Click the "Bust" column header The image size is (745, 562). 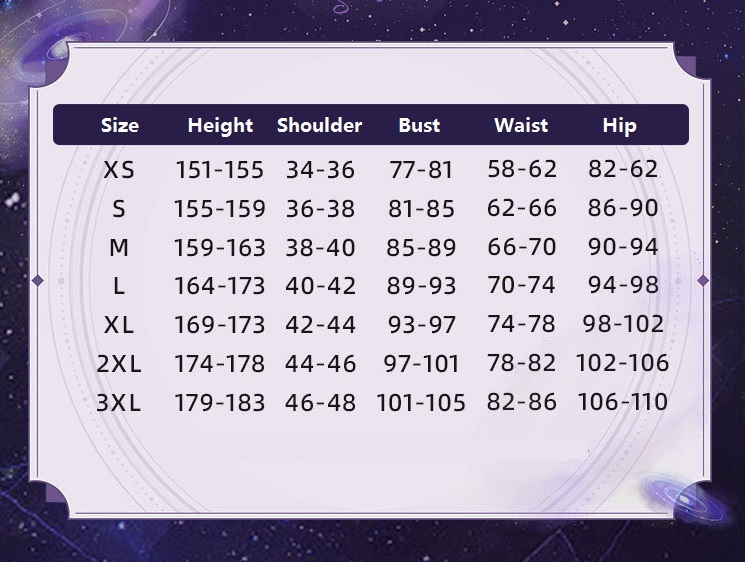coord(419,125)
